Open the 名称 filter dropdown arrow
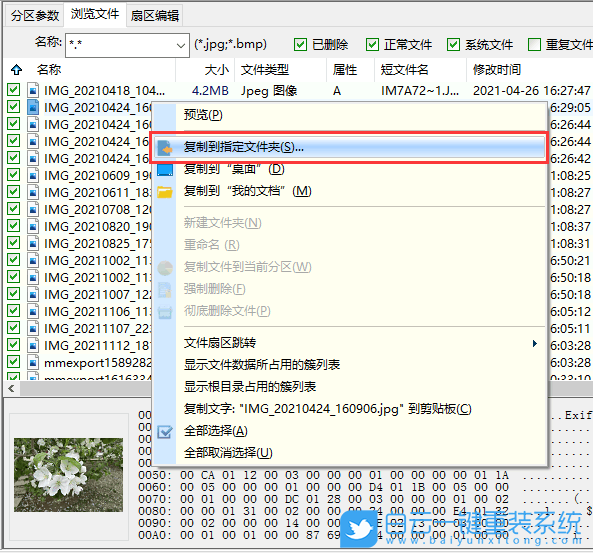 [x=180, y=46]
